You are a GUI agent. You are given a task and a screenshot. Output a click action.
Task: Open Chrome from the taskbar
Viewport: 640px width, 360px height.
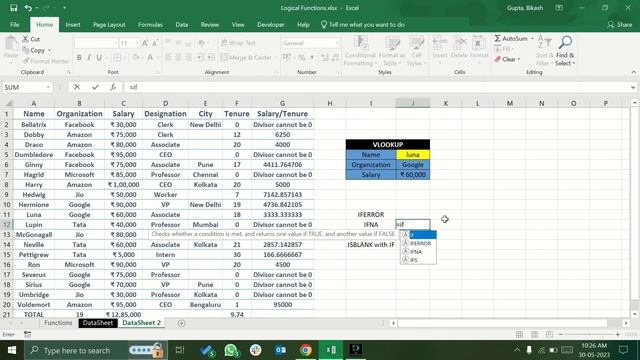(x=305, y=350)
